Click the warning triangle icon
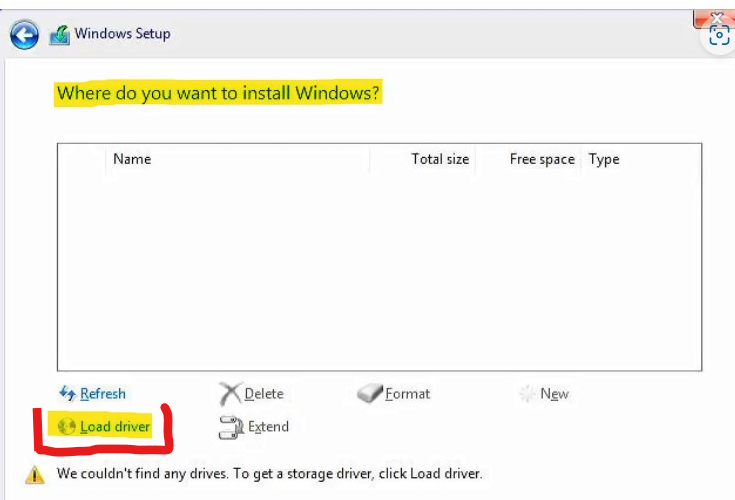 coord(35,474)
